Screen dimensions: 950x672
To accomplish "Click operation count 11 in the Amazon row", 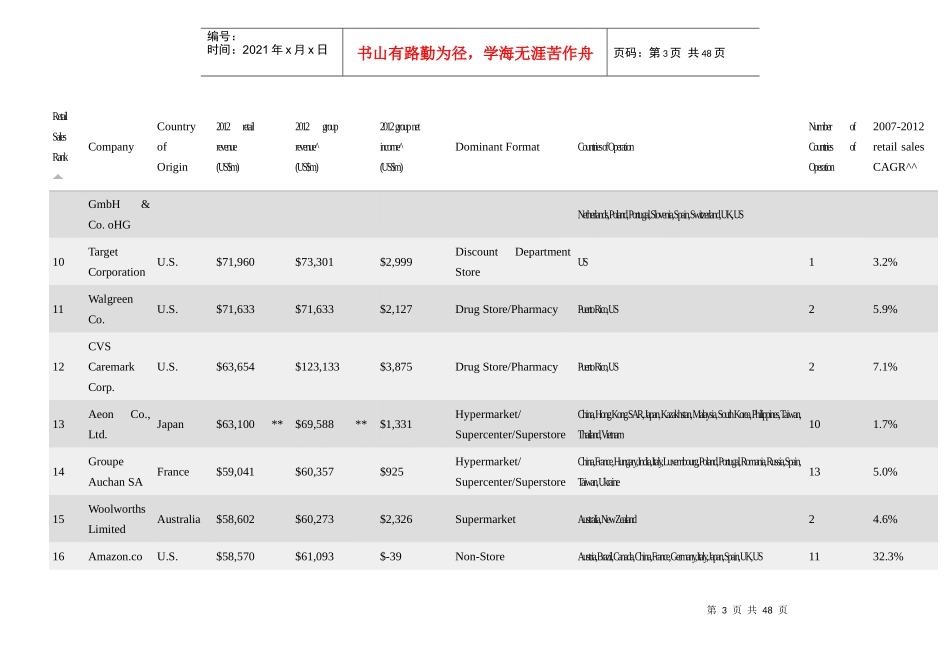I will click(814, 556).
